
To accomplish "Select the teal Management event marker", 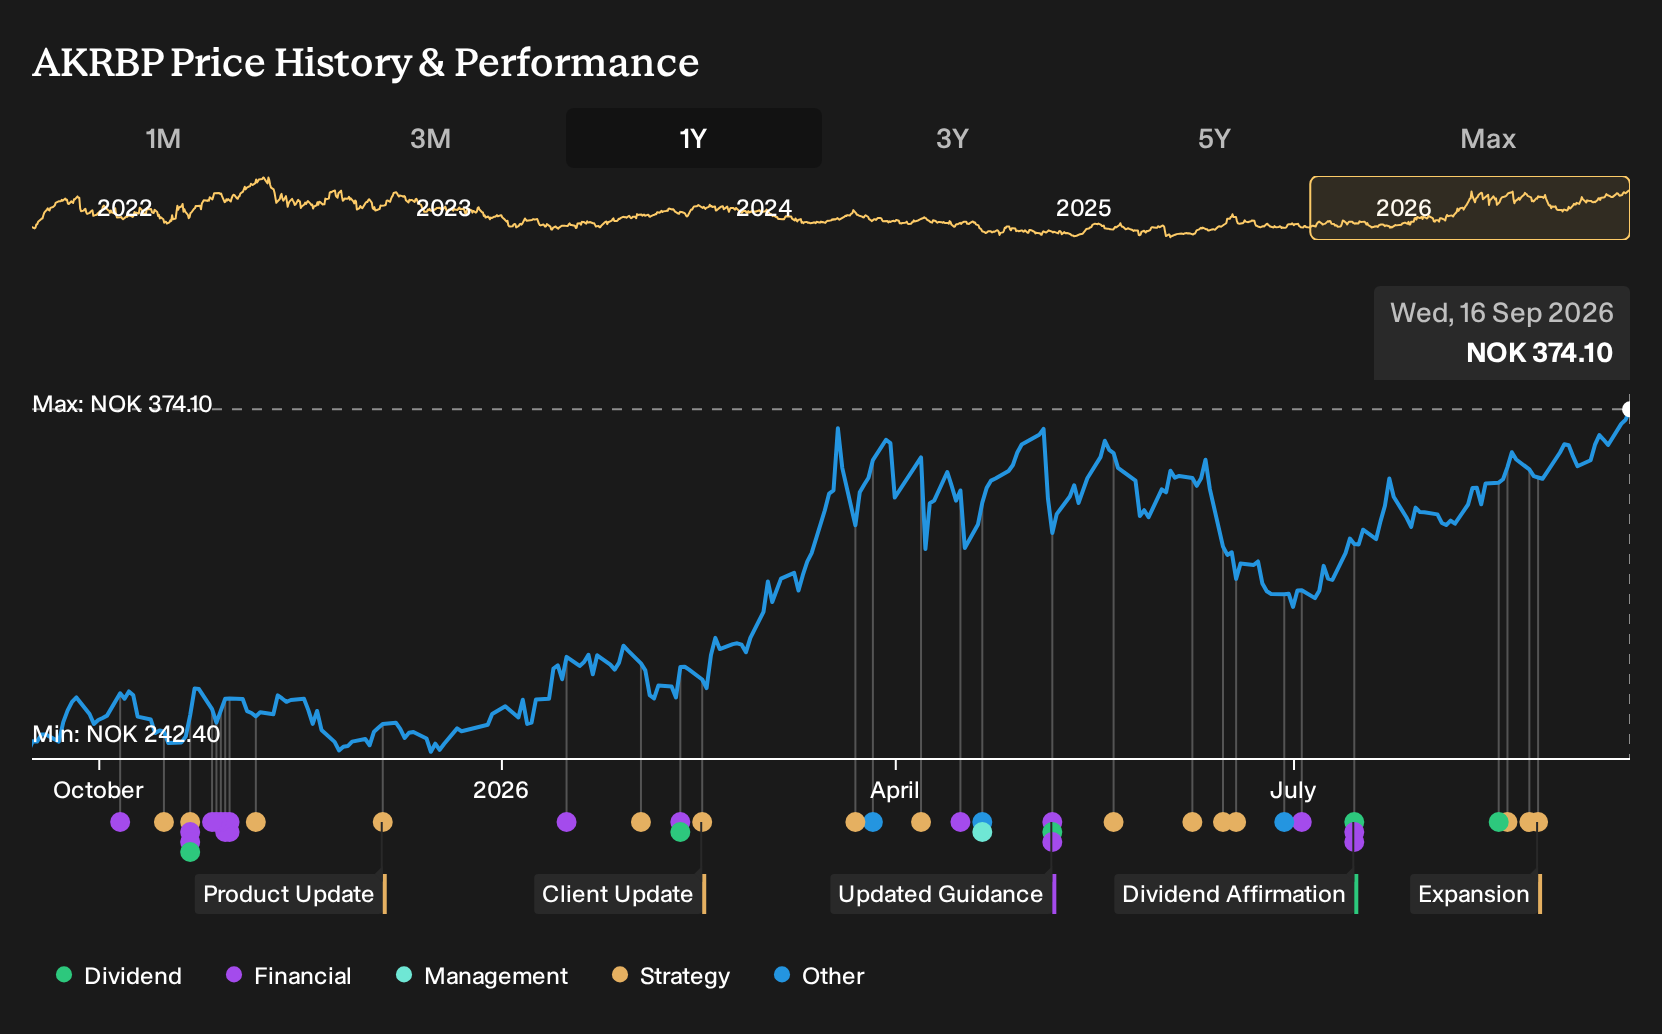I will [x=982, y=832].
